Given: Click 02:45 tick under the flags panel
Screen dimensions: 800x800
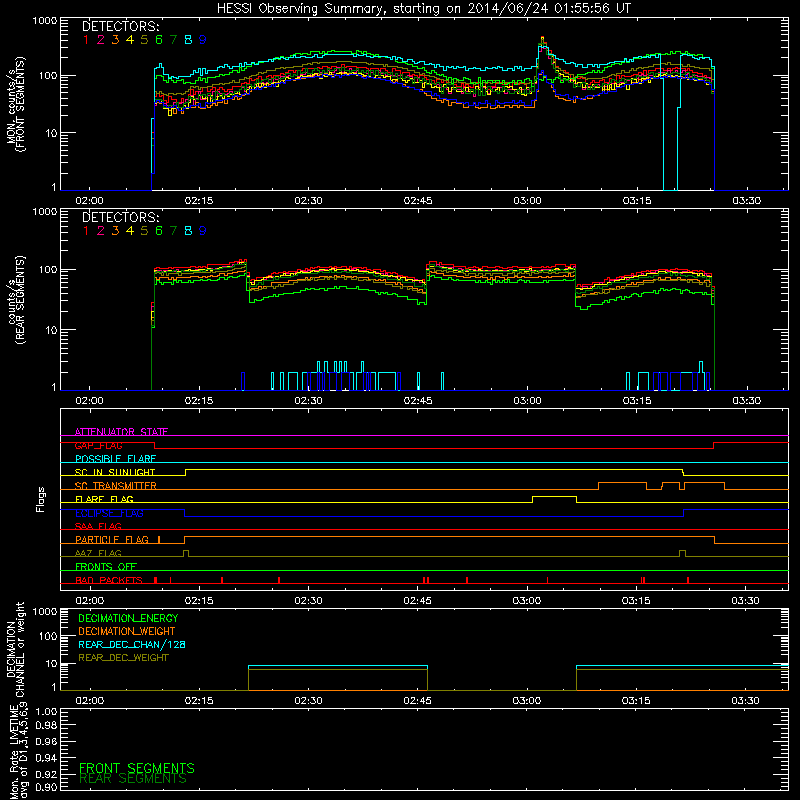Looking at the screenshot, I should click(417, 601).
